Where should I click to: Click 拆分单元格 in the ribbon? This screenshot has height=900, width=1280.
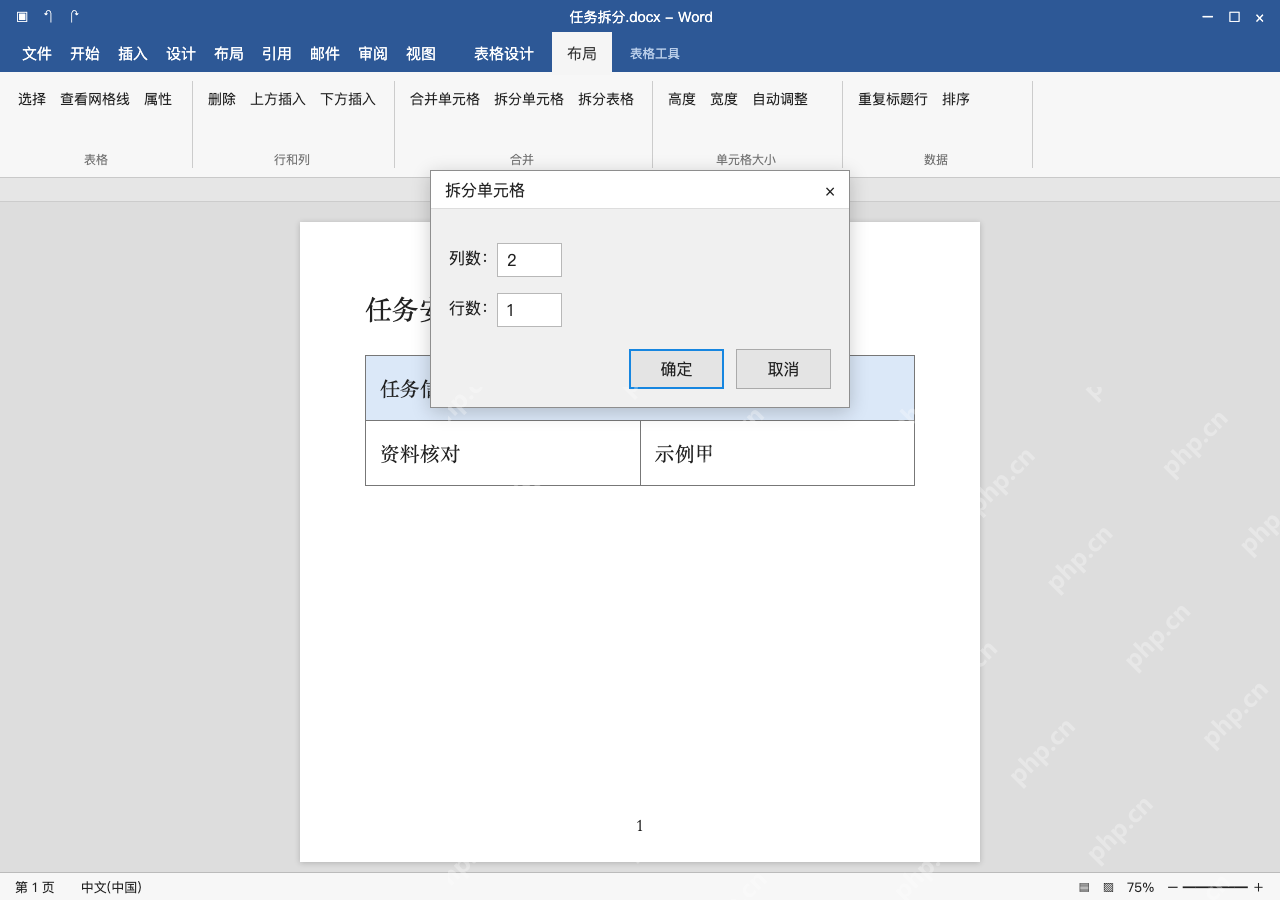point(529,99)
